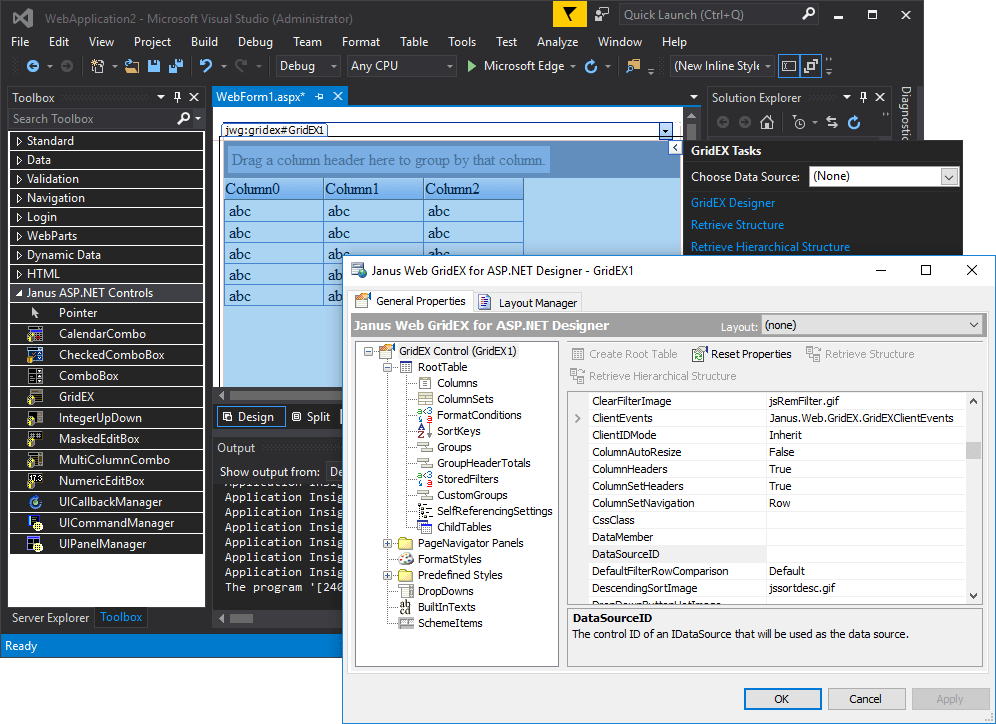Click Save All toolbar icon
Viewport: 996px width, 724px height.
(176, 66)
